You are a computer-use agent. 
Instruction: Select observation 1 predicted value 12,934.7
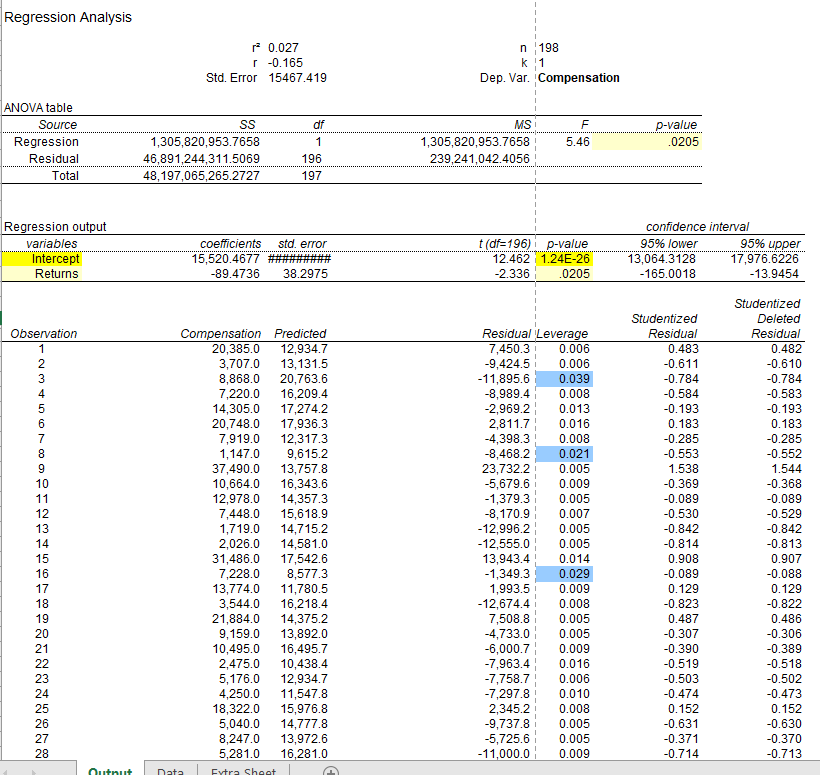(304, 349)
